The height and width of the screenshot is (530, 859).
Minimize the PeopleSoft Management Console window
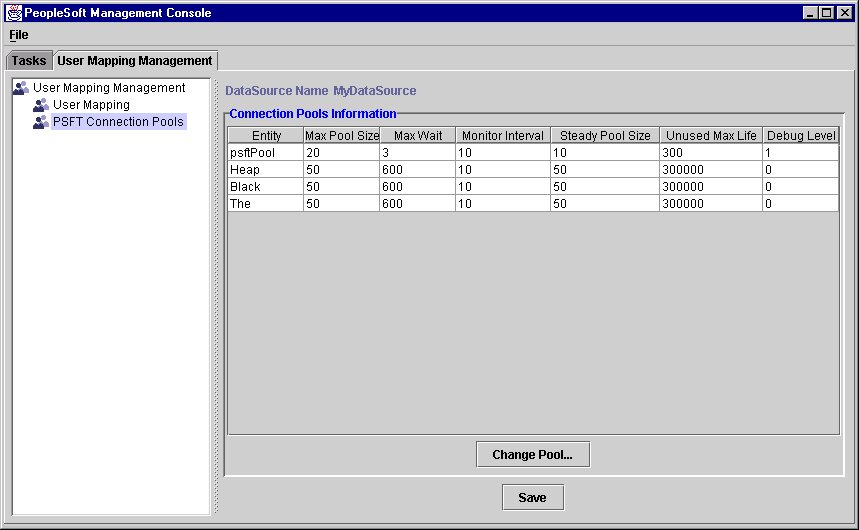click(x=810, y=13)
